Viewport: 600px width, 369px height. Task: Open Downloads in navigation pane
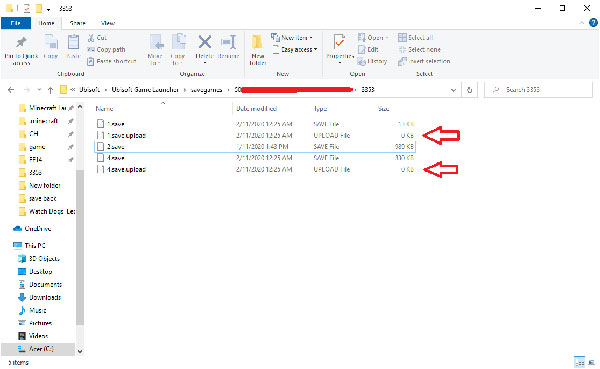[x=39, y=297]
